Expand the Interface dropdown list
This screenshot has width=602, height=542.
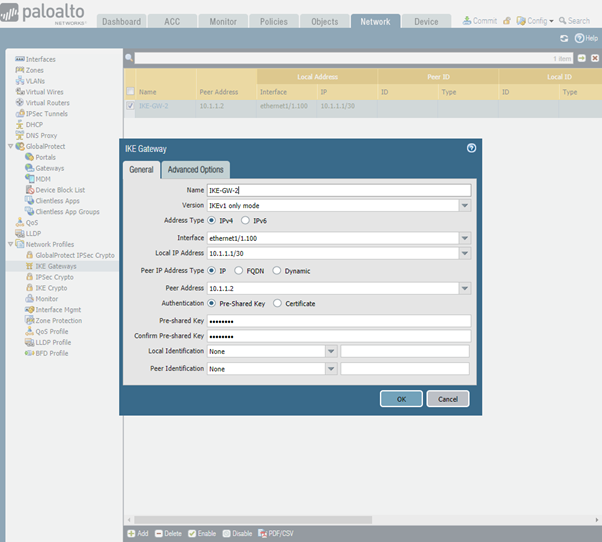pos(465,238)
